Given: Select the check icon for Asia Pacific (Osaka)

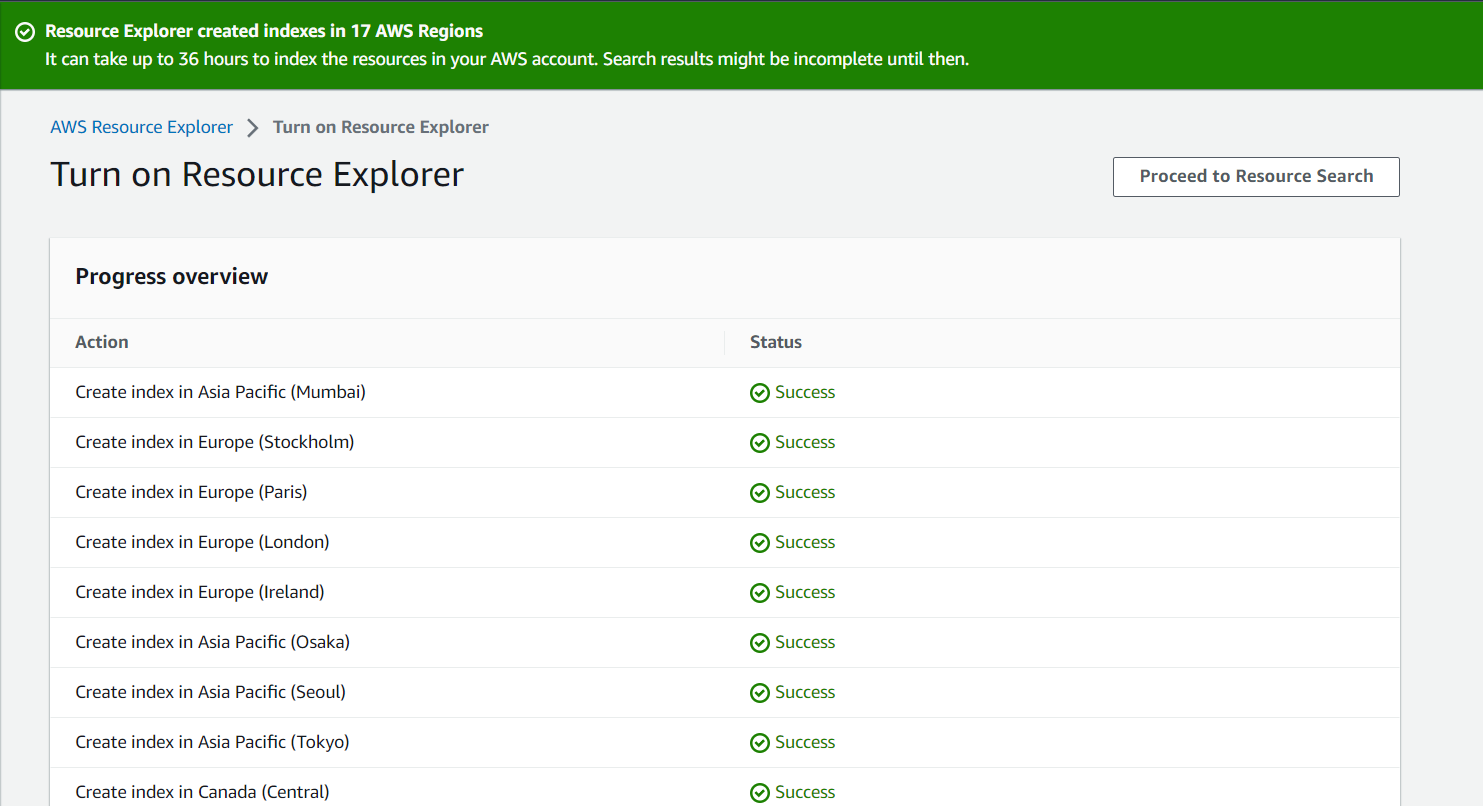Looking at the screenshot, I should pyautogui.click(x=760, y=642).
